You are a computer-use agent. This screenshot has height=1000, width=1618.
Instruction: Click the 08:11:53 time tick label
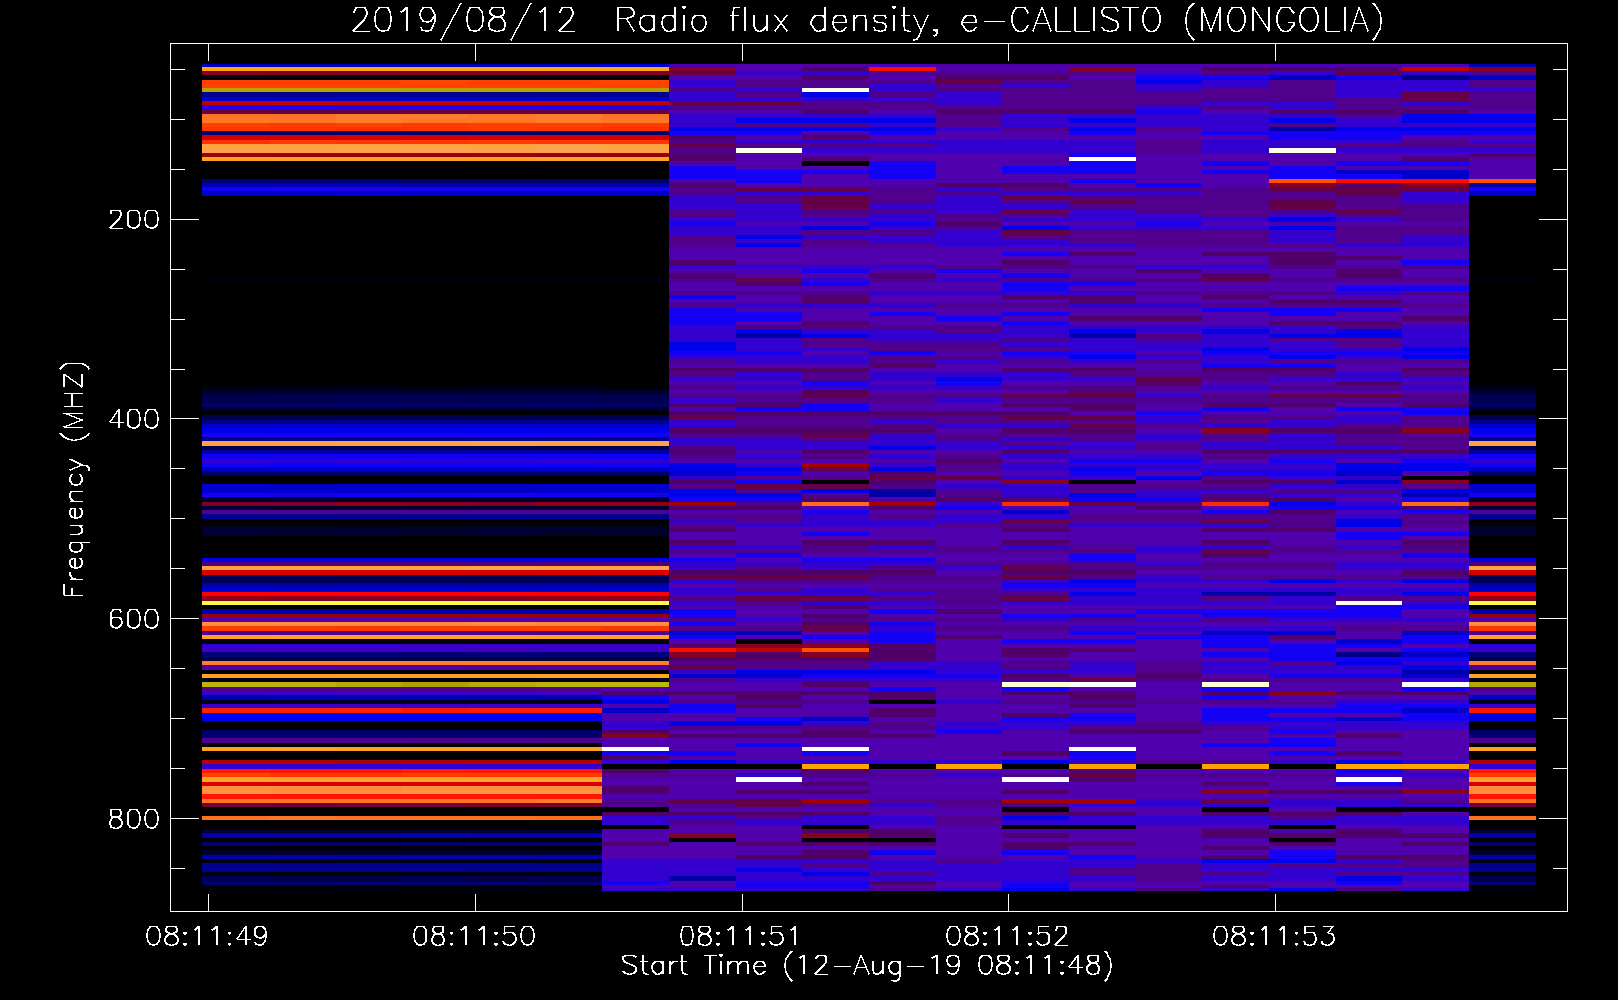tap(1274, 937)
